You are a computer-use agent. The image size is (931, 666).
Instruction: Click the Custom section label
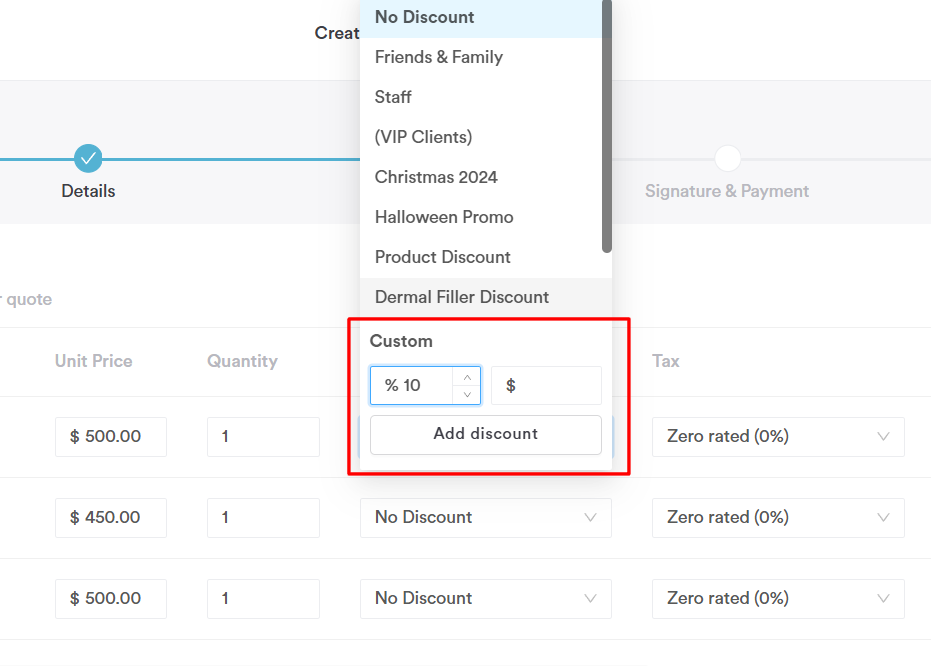[x=401, y=341]
